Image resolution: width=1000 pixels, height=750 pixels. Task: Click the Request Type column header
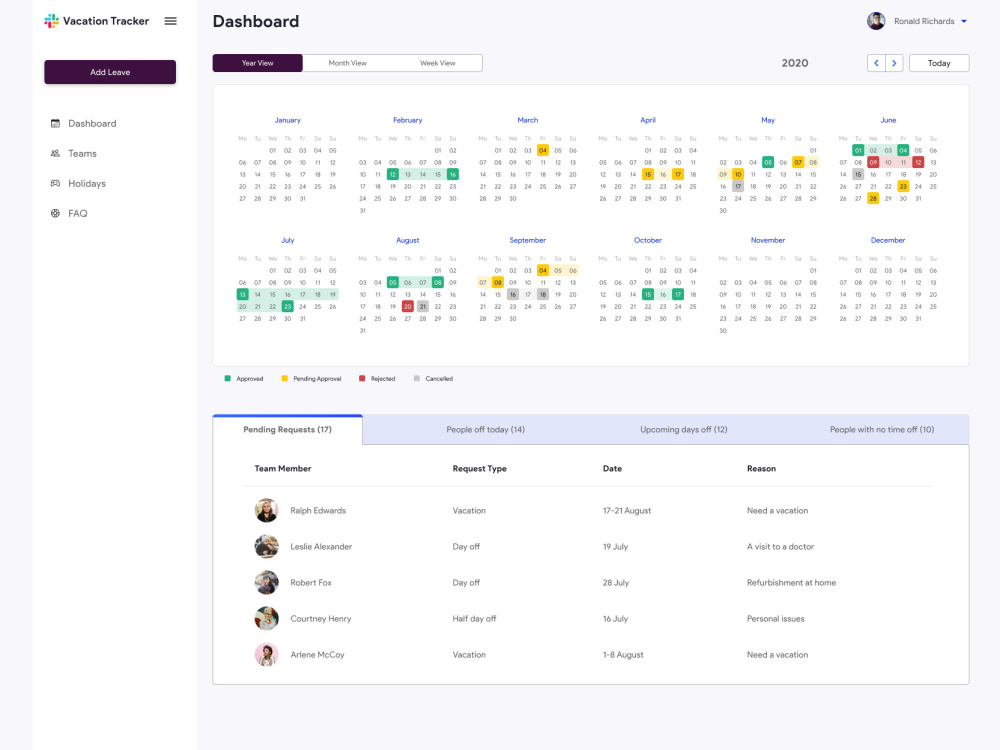480,469
